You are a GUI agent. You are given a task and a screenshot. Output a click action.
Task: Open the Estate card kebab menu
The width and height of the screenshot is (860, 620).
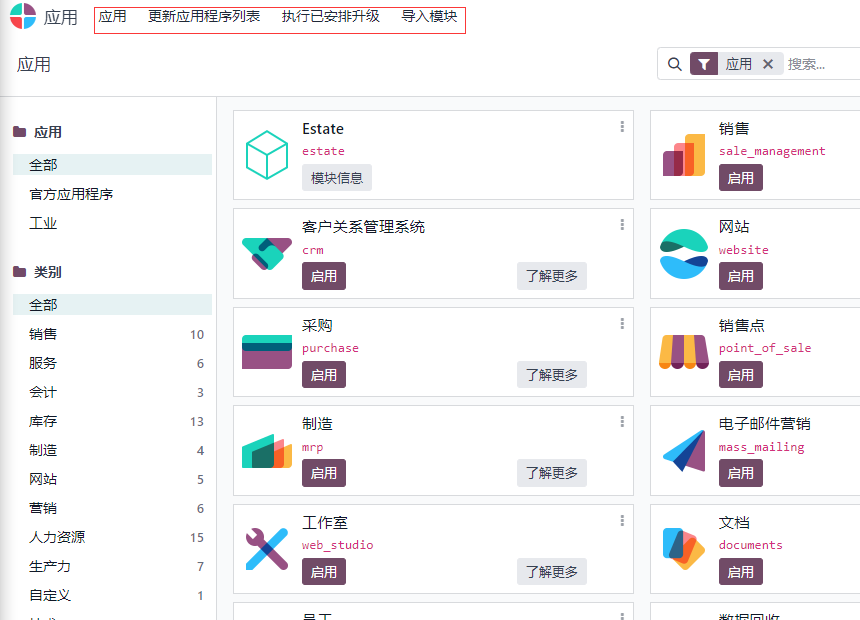click(622, 127)
